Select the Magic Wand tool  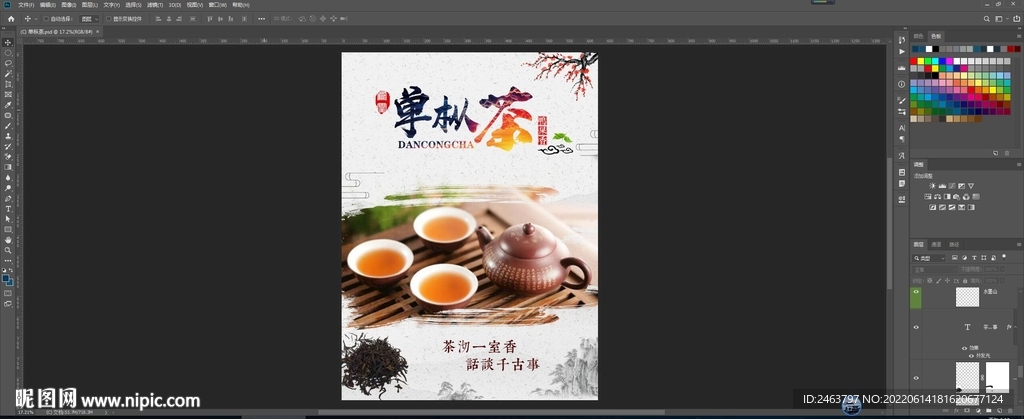(9, 73)
